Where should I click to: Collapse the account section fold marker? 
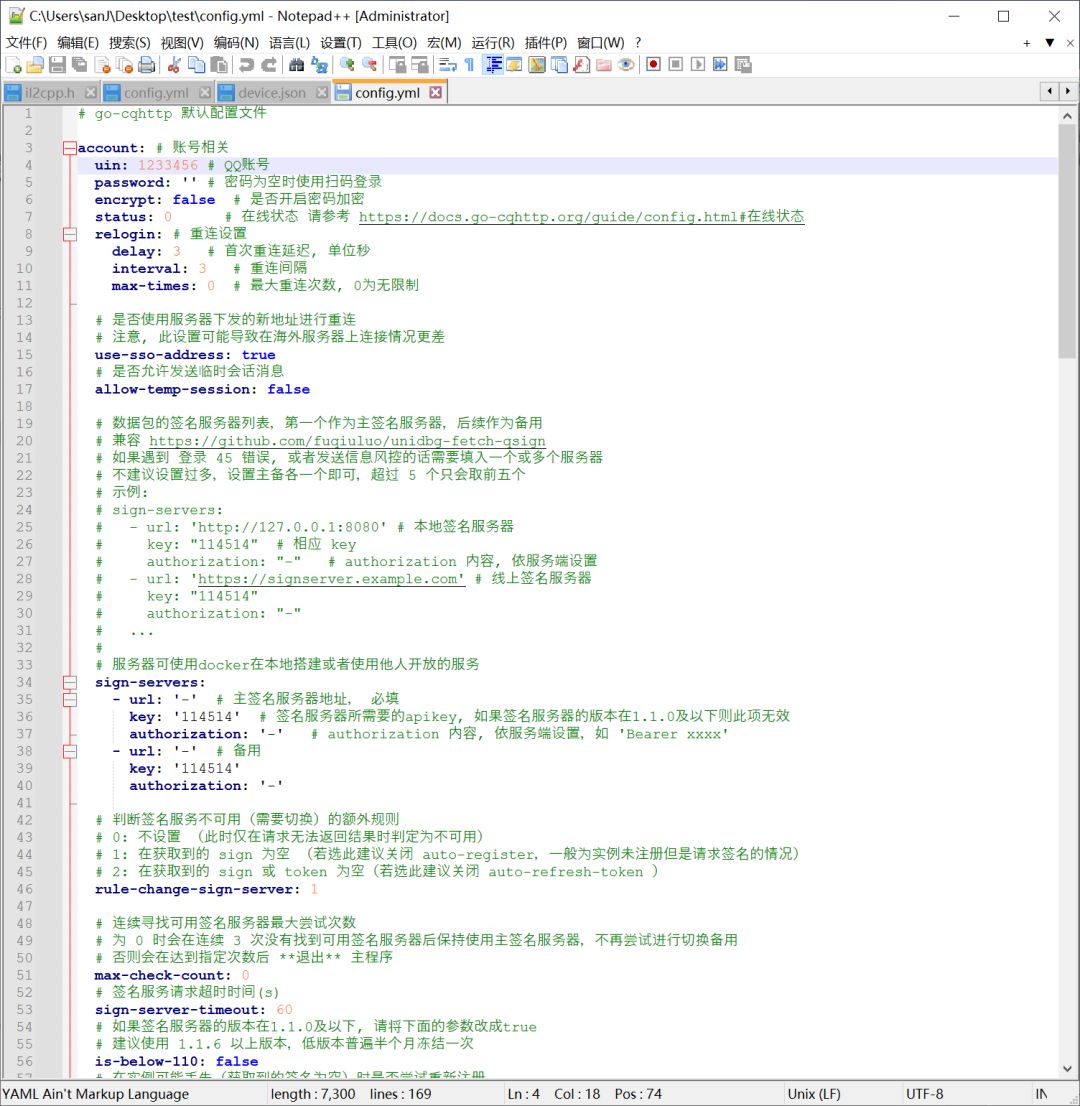point(69,148)
